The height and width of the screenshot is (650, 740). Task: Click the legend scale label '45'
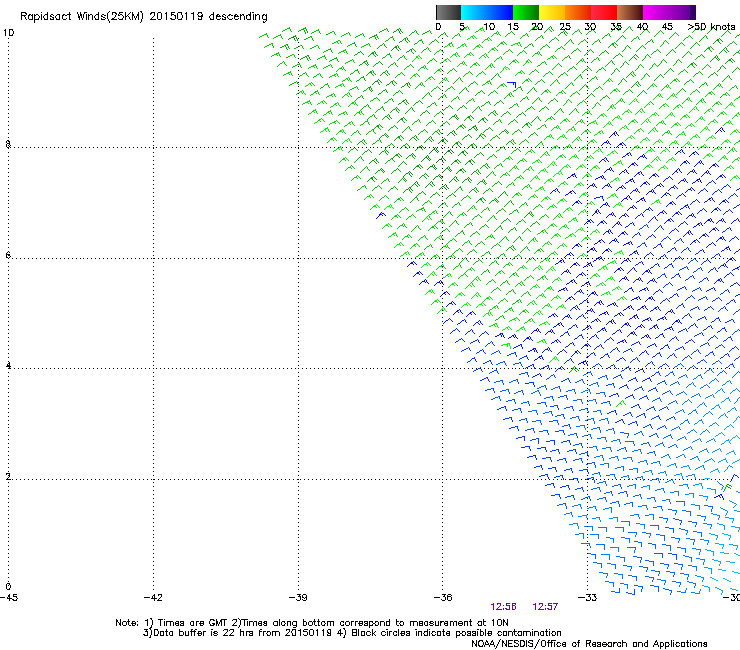pyautogui.click(x=667, y=27)
